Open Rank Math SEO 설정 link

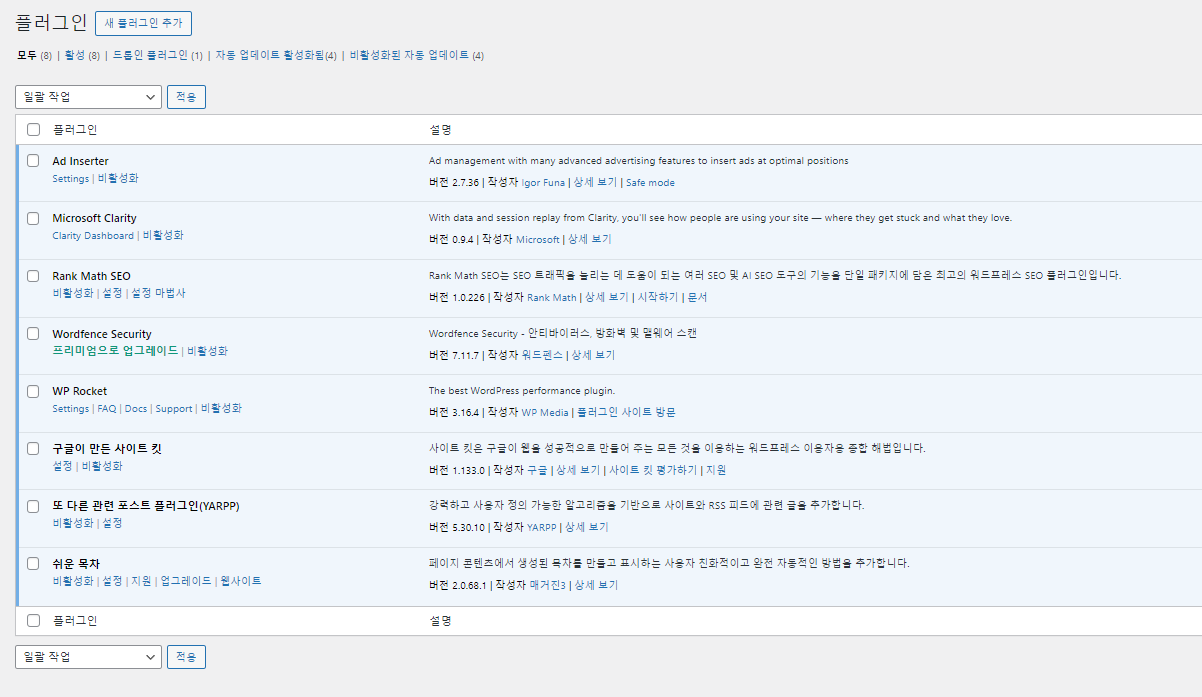112,293
